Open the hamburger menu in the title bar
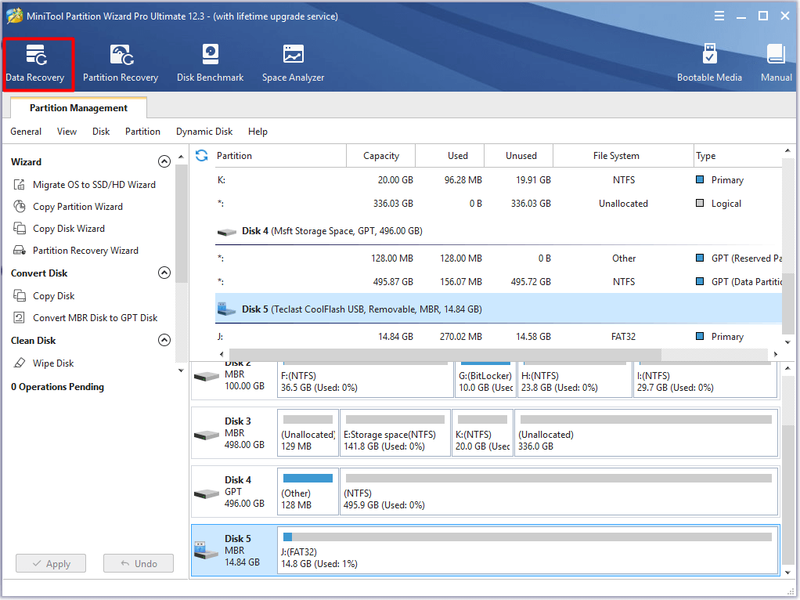The height and width of the screenshot is (600, 800). pos(719,16)
